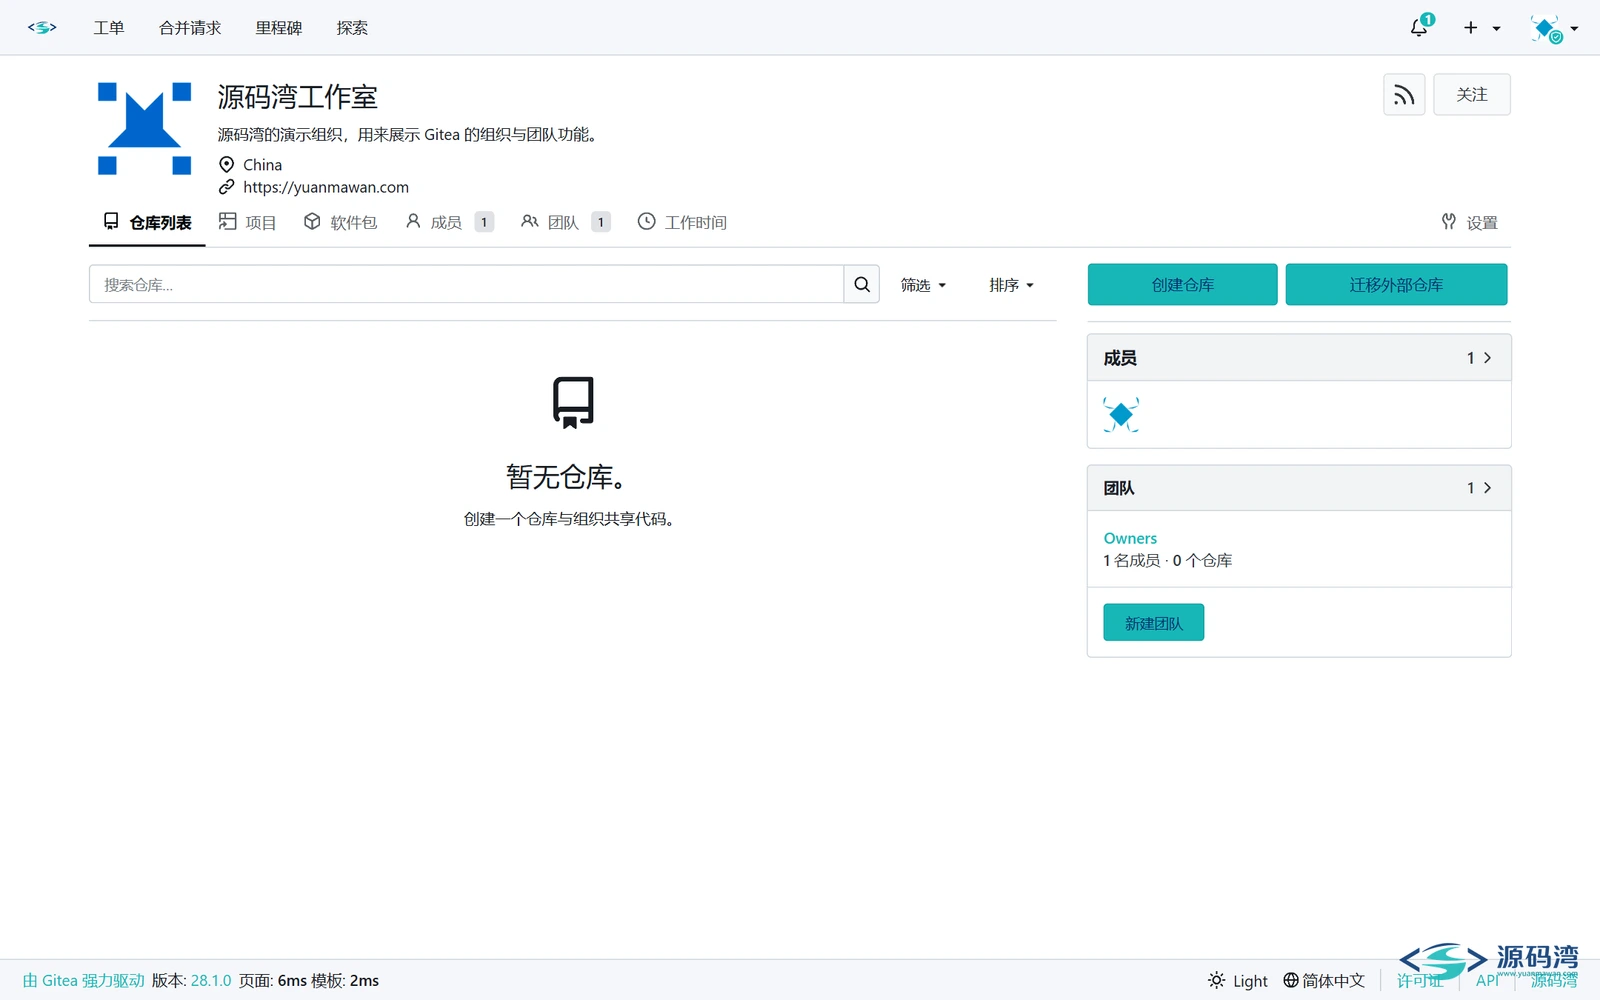This screenshot has height=1000, width=1600.
Task: Open the https://yuanmawan.com link
Action: click(x=326, y=187)
